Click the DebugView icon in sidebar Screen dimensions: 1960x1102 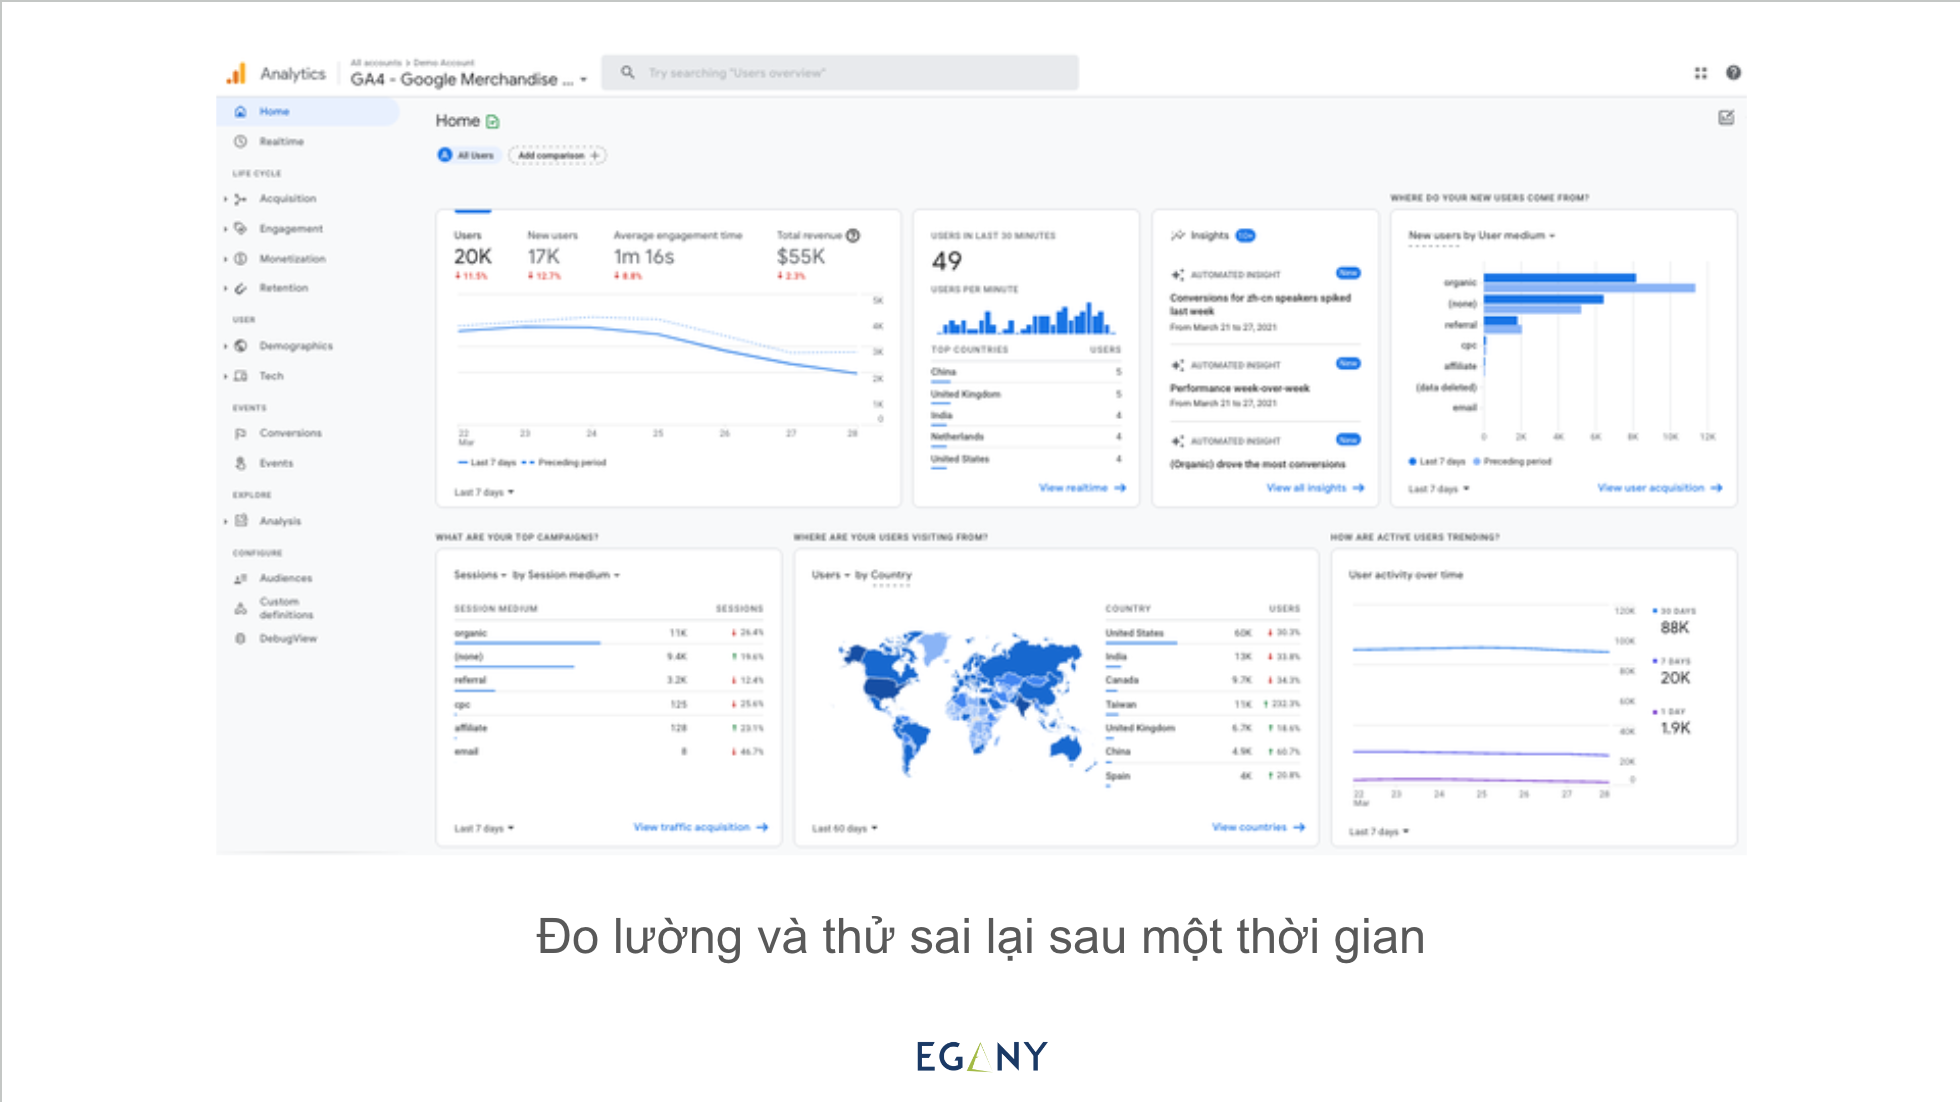click(x=240, y=639)
